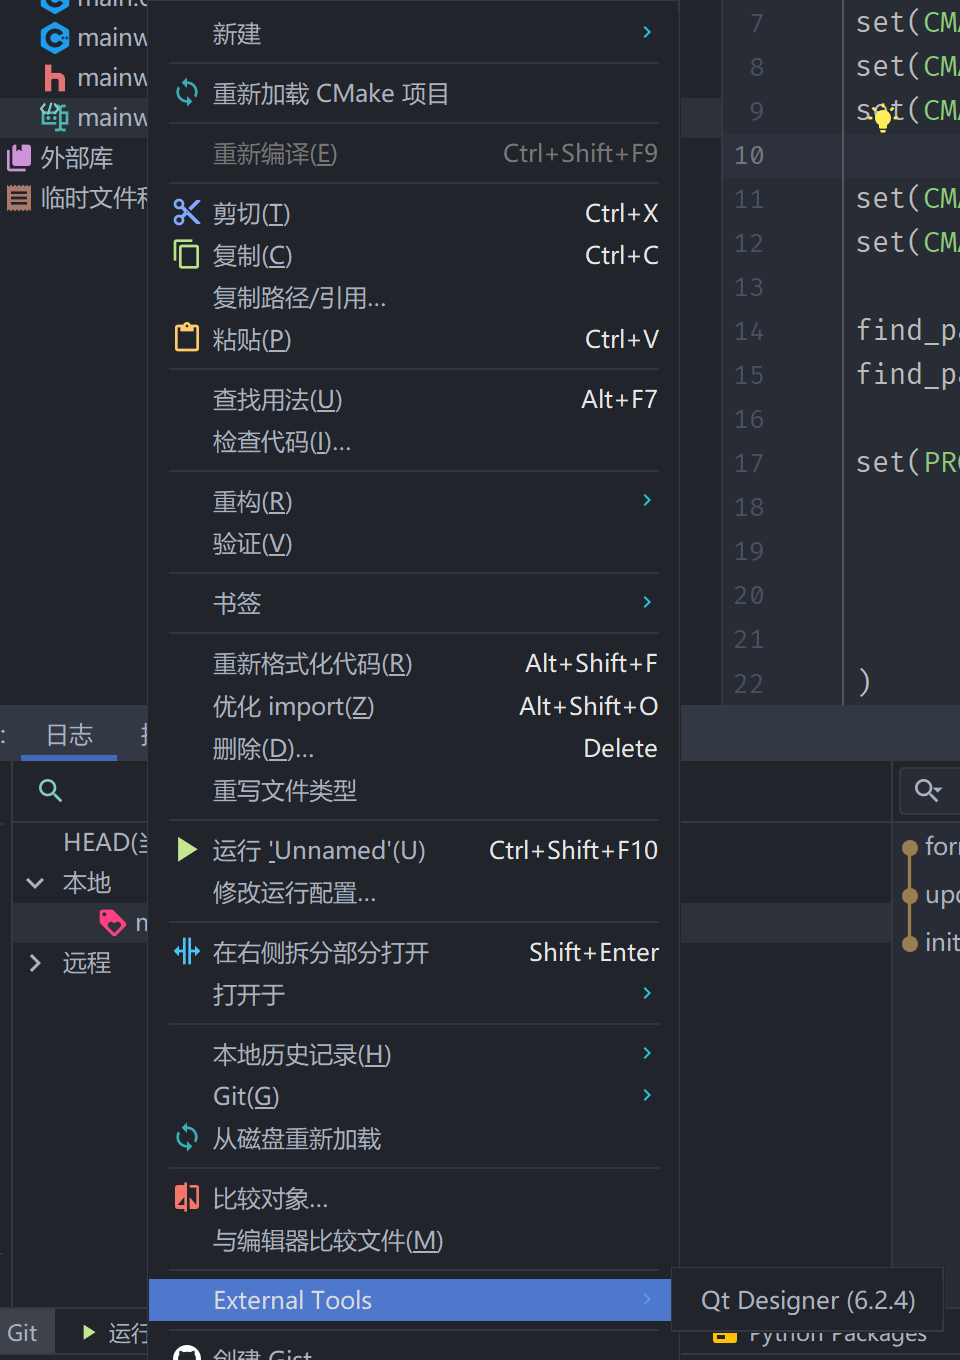Open the 新建 submenu arrow

click(x=646, y=31)
